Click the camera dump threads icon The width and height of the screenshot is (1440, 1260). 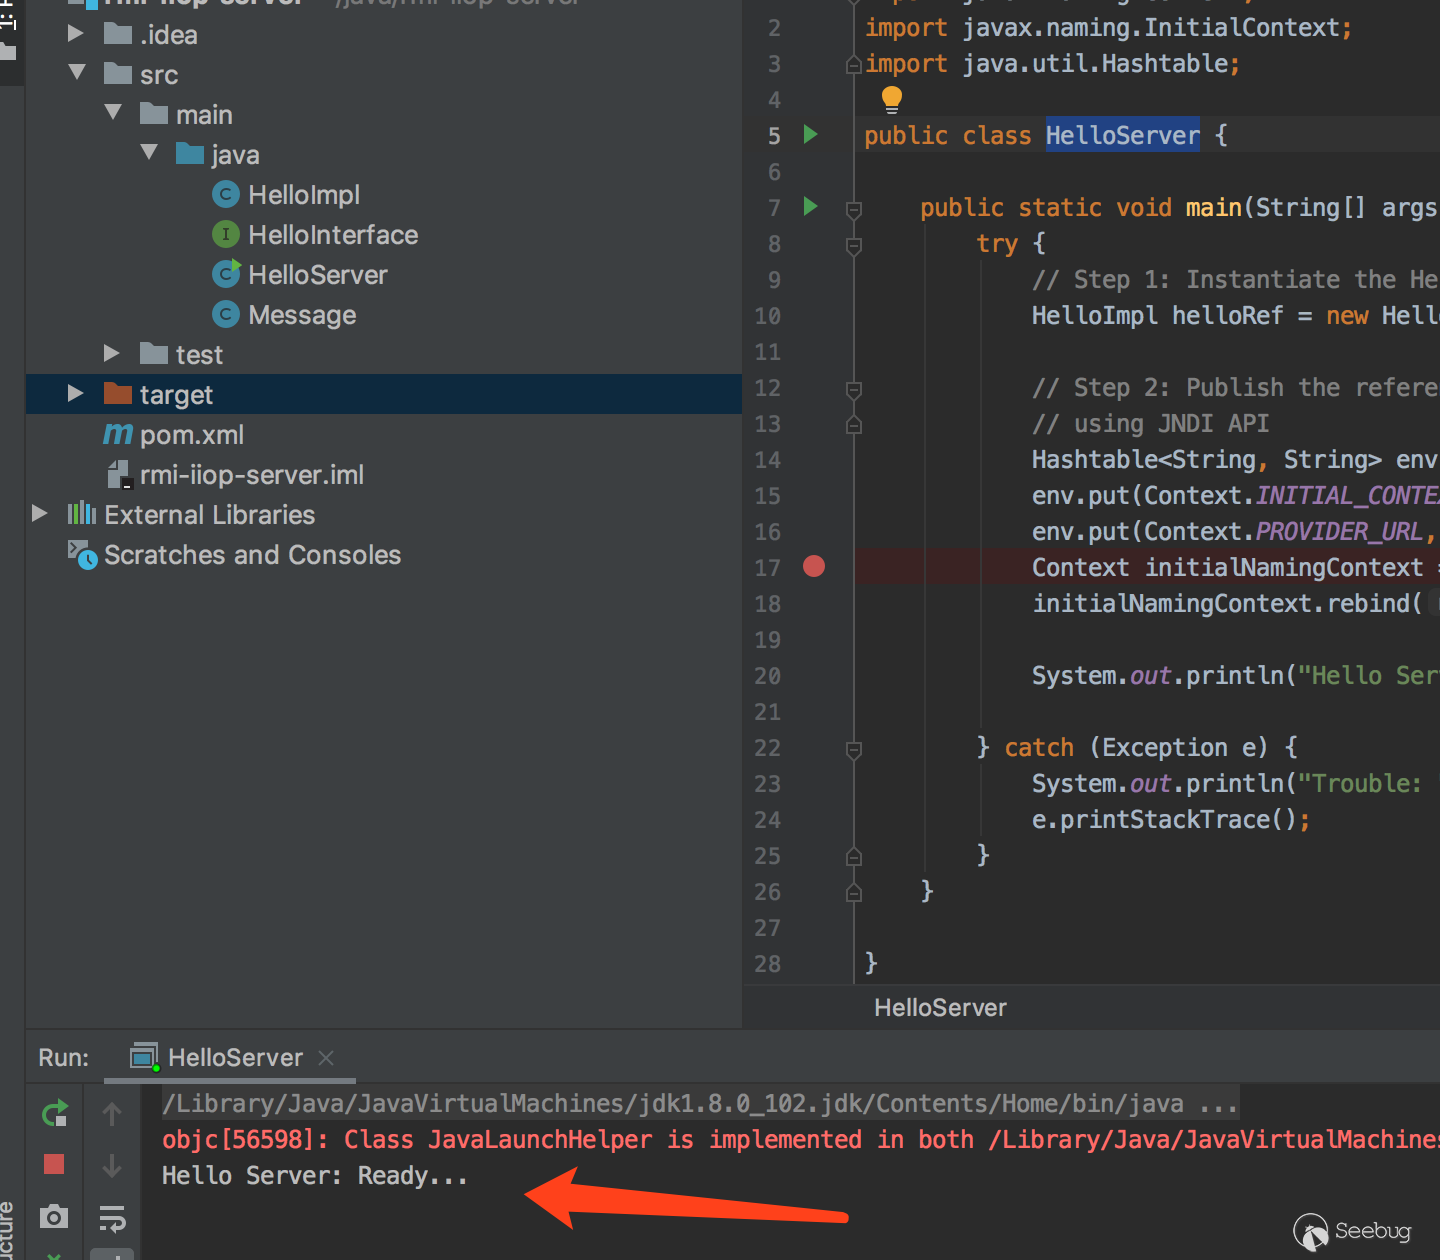tap(54, 1216)
